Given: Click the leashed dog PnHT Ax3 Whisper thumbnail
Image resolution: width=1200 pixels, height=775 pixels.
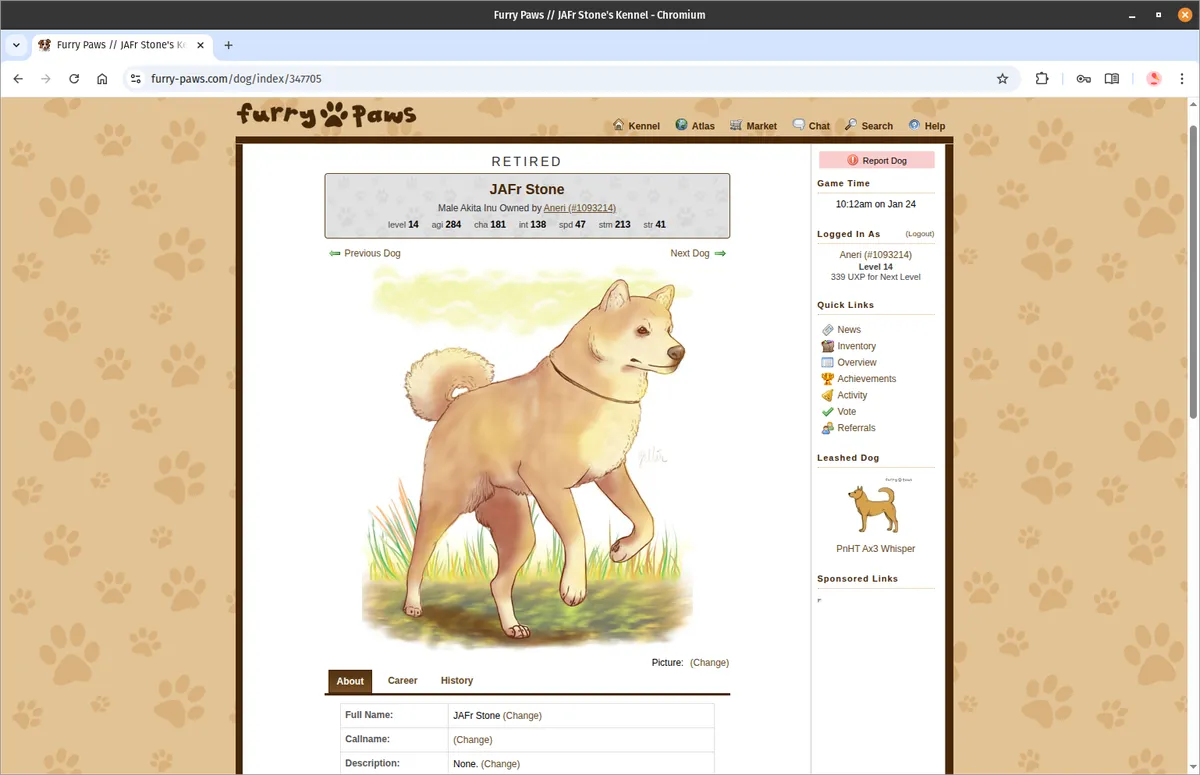Looking at the screenshot, I should [x=874, y=508].
